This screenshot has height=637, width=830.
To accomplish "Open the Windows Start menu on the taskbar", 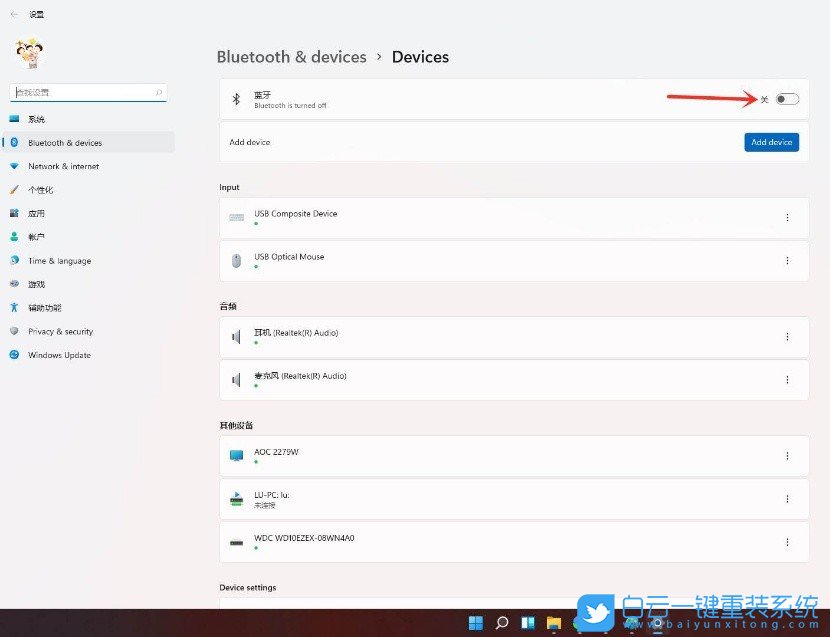I will 476,623.
